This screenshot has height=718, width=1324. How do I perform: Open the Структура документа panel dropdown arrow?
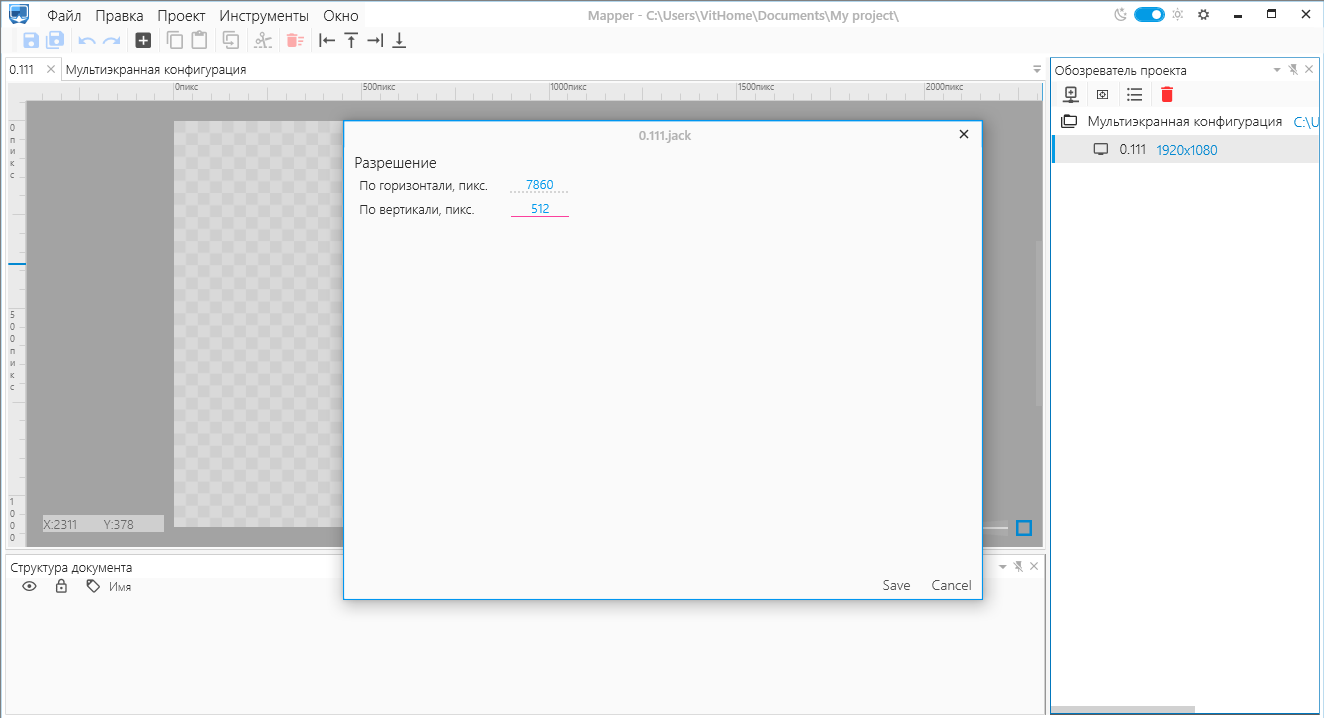coord(1002,566)
